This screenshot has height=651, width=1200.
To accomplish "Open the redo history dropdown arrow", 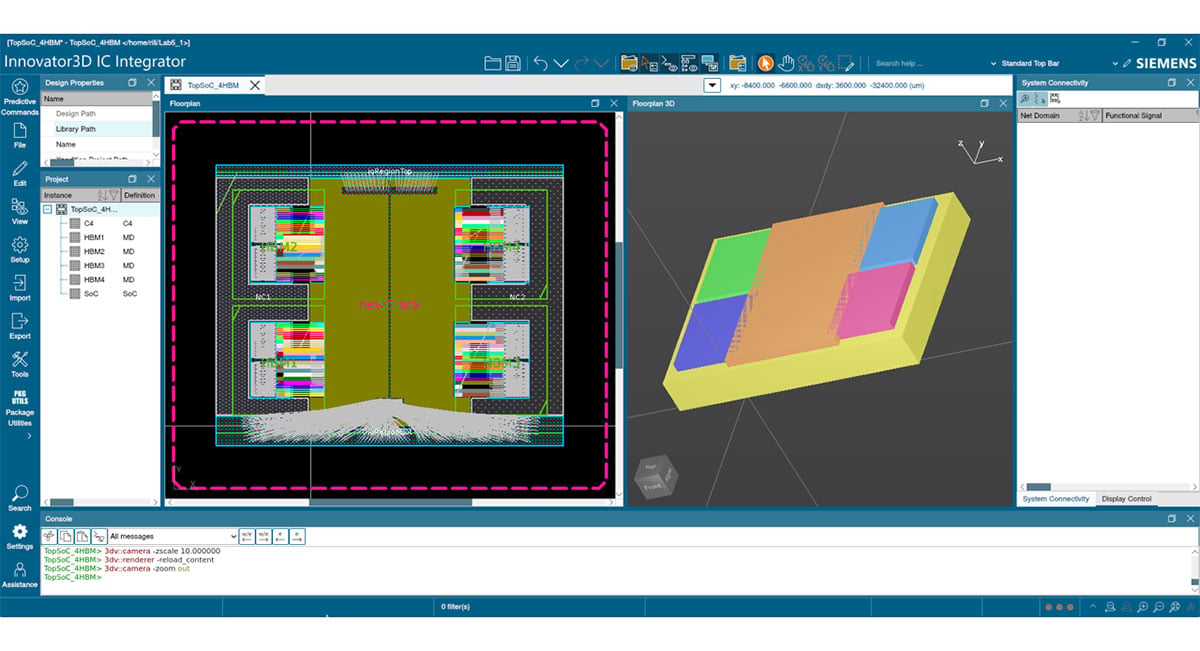I will tap(601, 63).
